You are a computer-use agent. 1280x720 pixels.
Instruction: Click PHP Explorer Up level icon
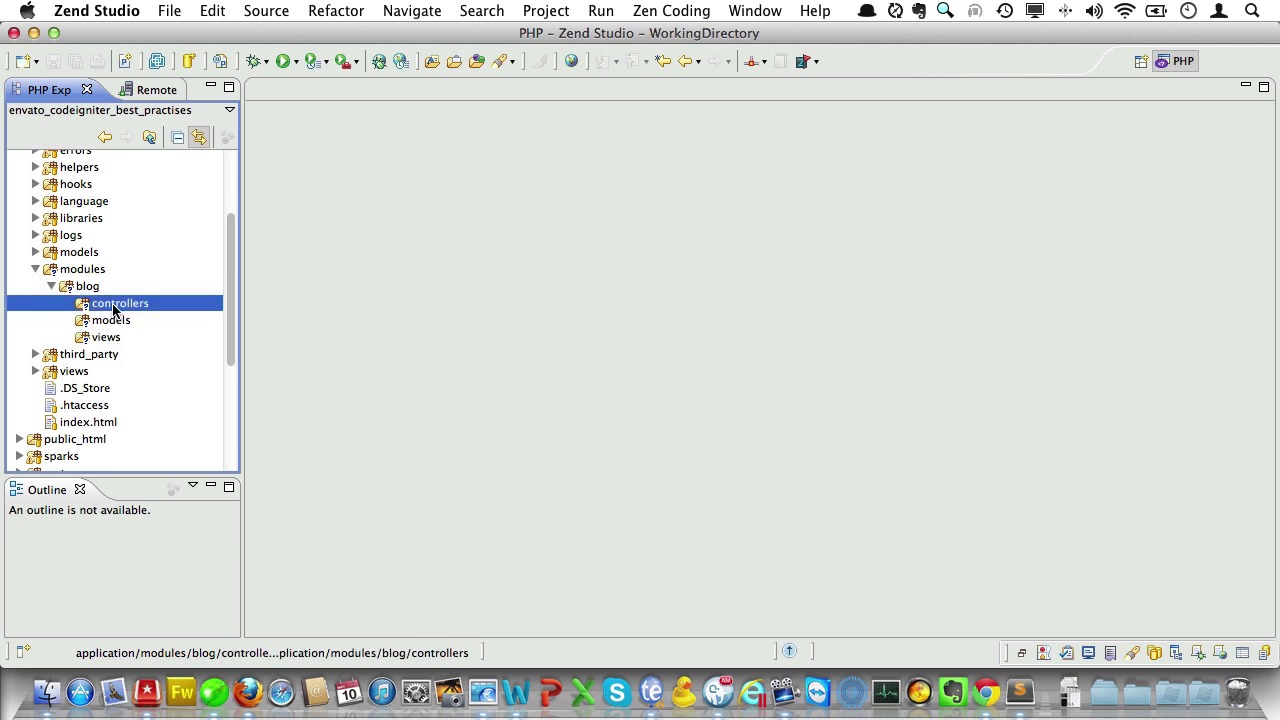150,137
